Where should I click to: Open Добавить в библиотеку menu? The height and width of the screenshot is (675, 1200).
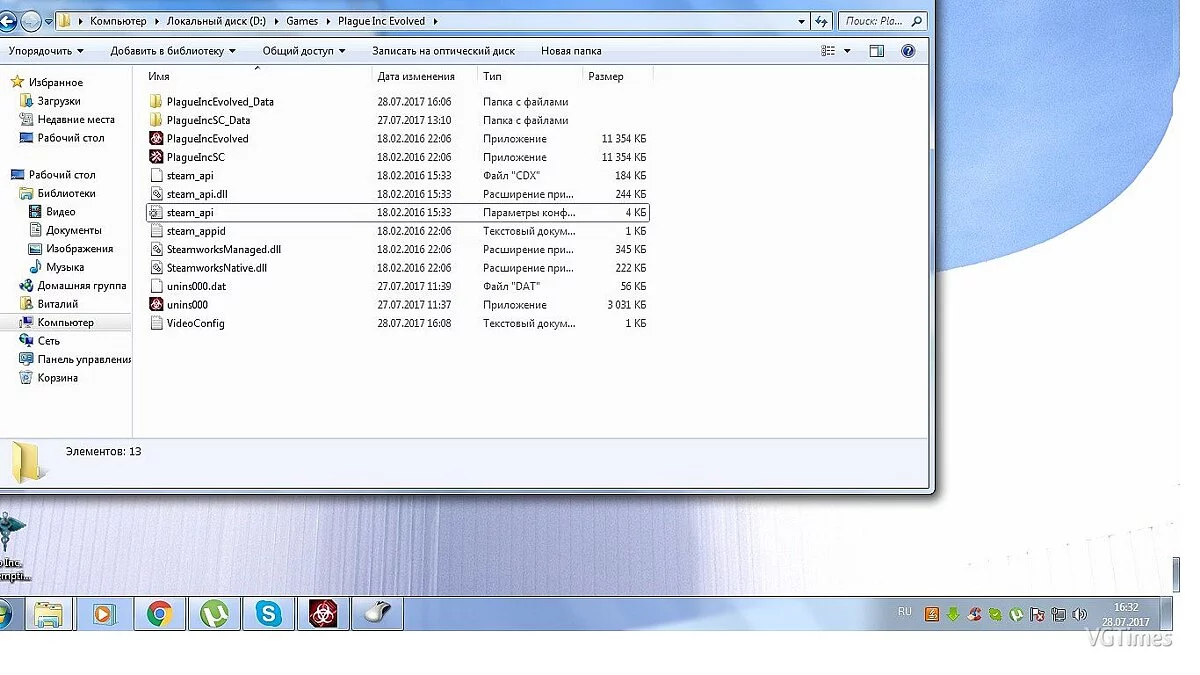coord(173,51)
